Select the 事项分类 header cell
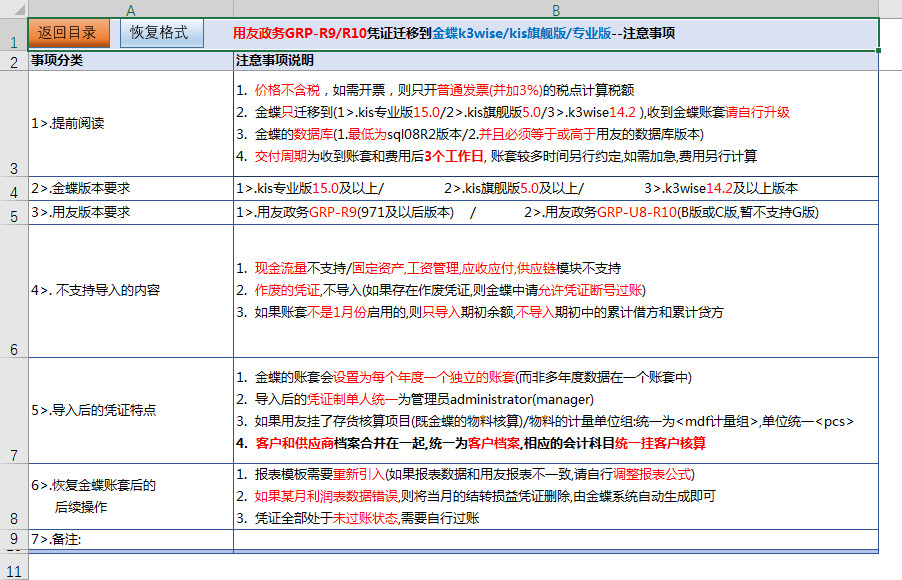 coord(131,61)
